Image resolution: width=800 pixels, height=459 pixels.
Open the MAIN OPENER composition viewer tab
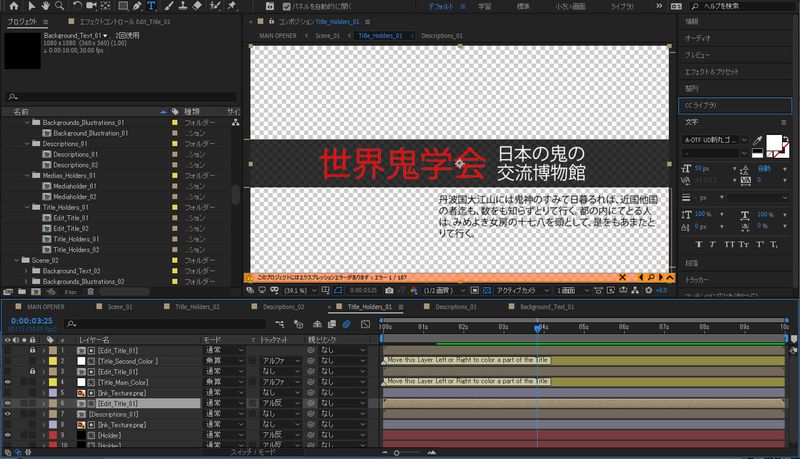[279, 35]
